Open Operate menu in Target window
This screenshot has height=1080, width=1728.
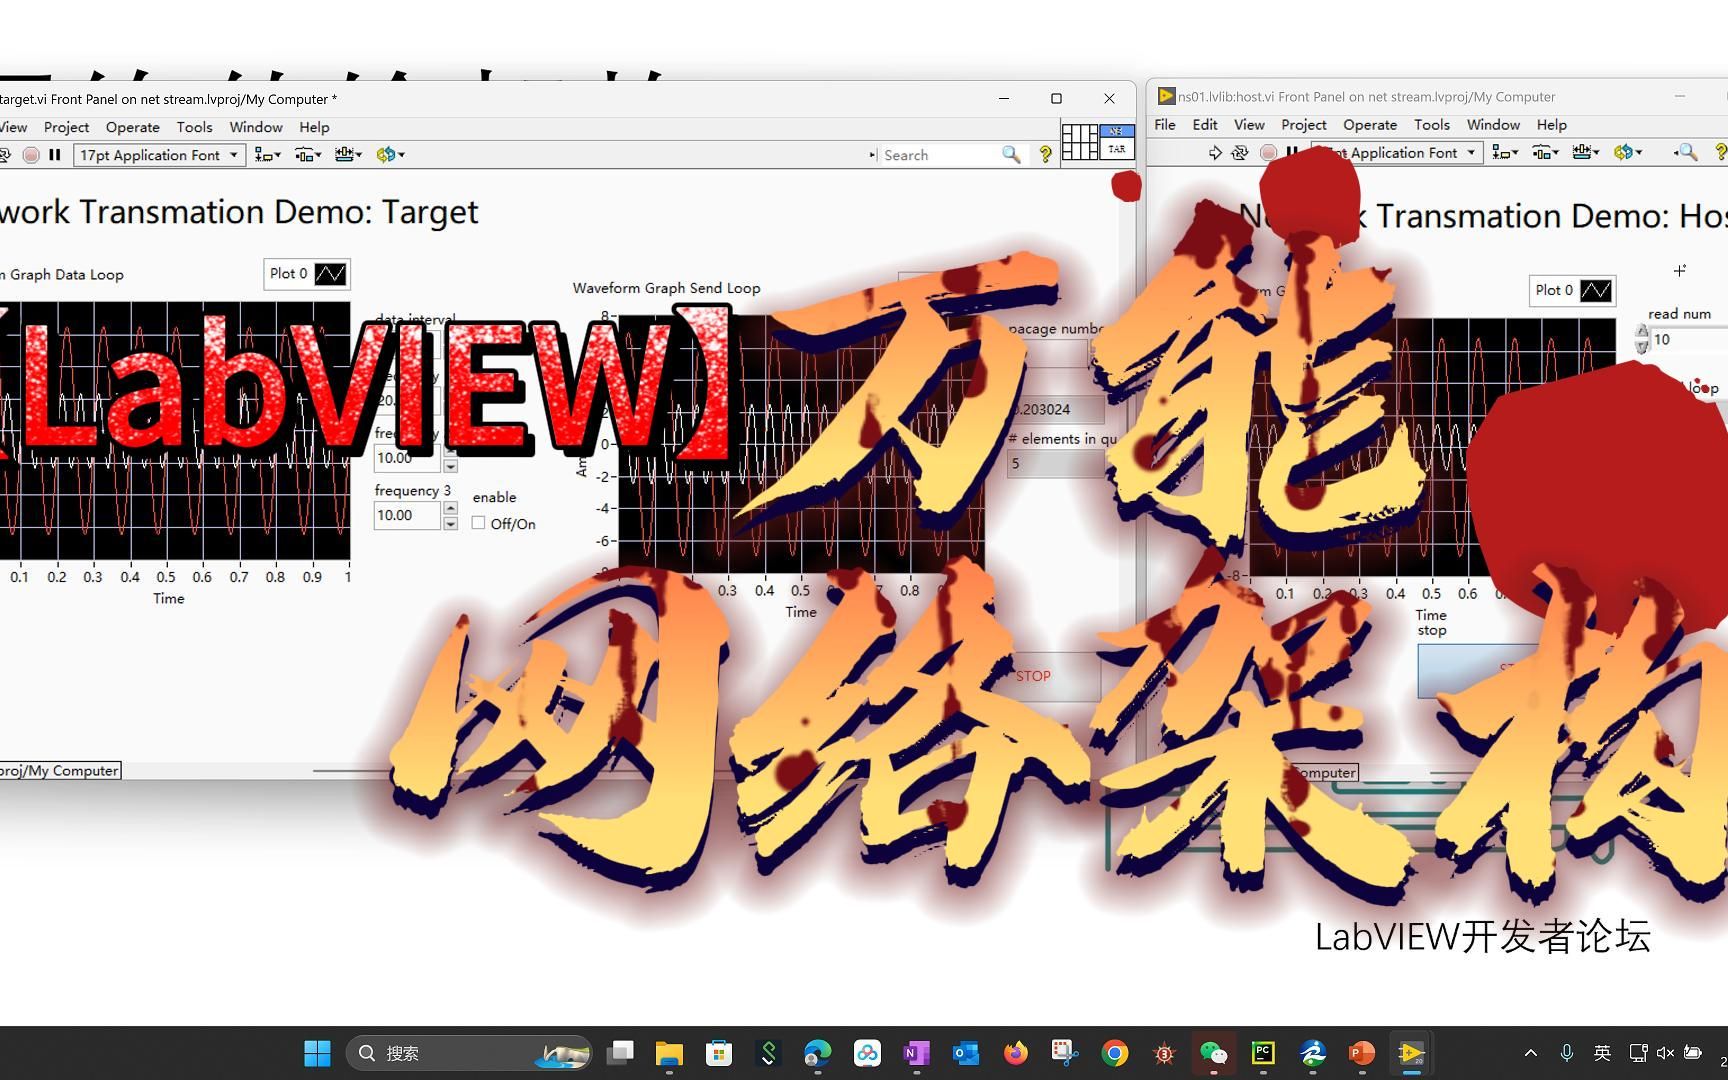(x=133, y=127)
